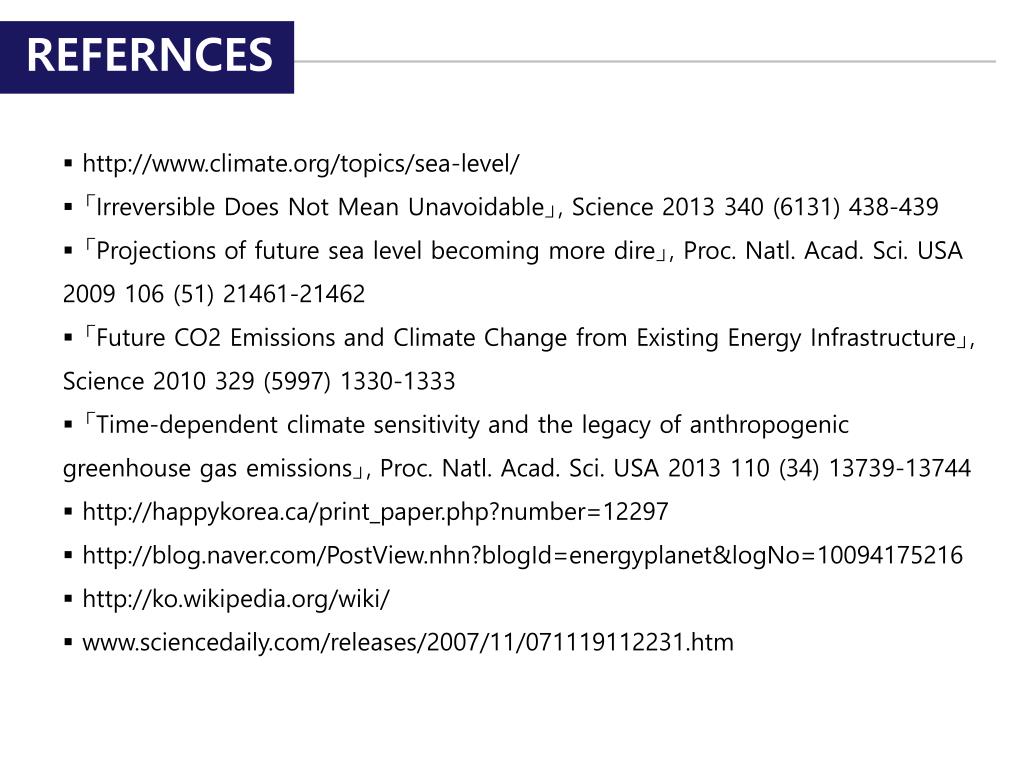Click 'Projections of future sea level' citation

[377, 251]
